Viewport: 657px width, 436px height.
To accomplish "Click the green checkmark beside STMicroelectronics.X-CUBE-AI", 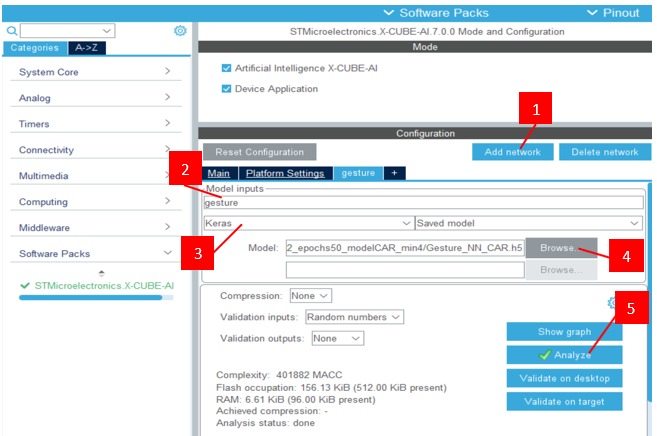I will (25, 286).
